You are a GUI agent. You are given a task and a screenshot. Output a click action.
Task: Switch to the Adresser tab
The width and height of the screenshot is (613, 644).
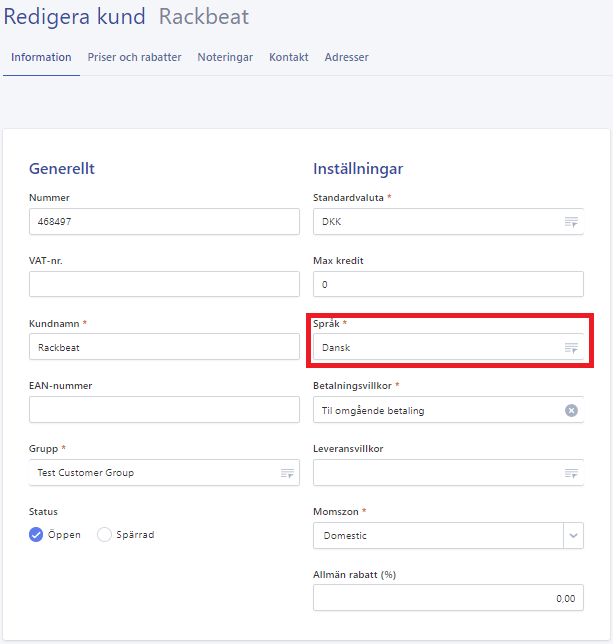(346, 57)
